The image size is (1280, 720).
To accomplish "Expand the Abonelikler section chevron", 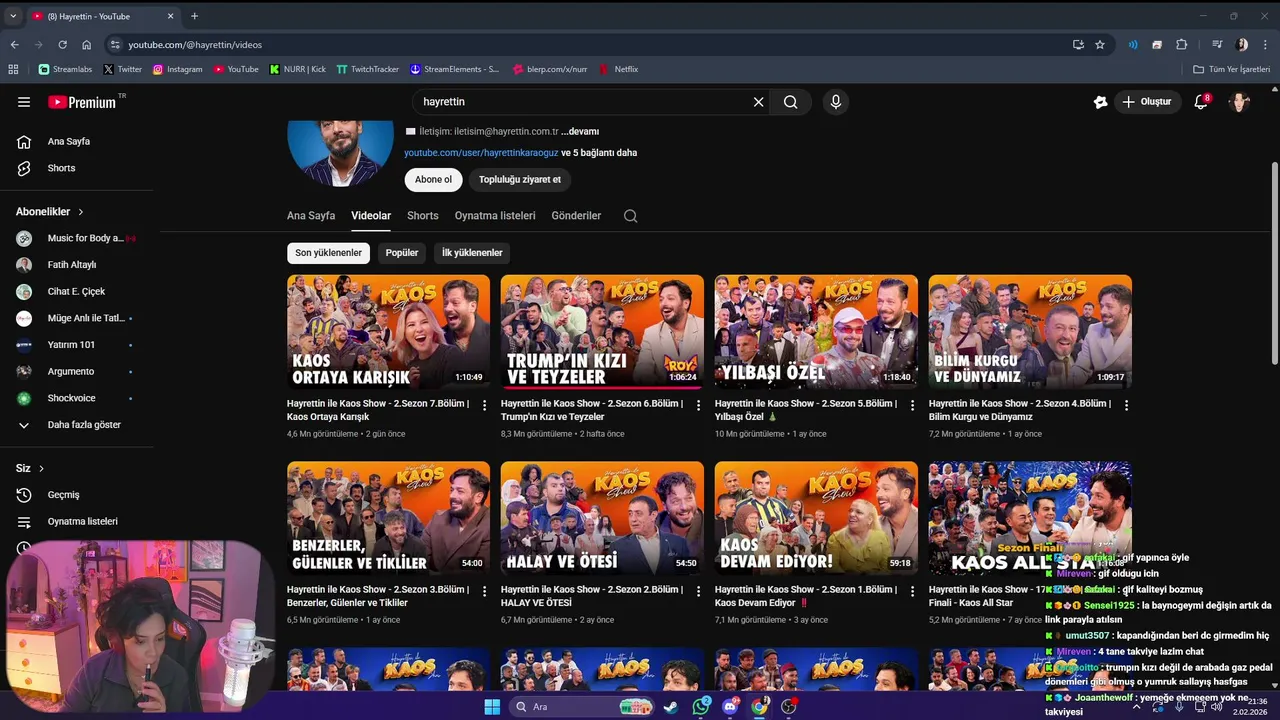I will pos(81,212).
